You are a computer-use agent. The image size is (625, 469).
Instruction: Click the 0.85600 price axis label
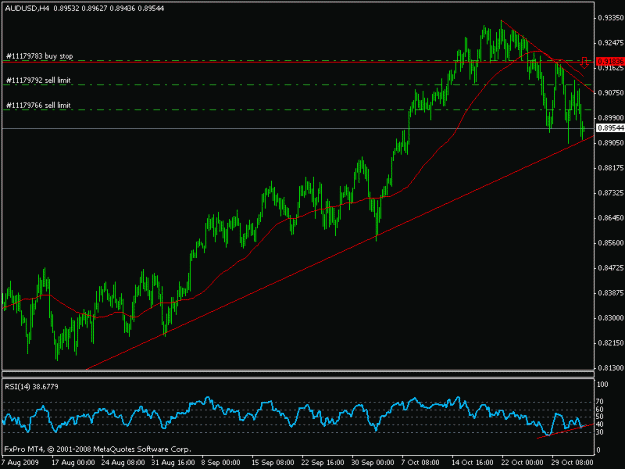(x=611, y=243)
